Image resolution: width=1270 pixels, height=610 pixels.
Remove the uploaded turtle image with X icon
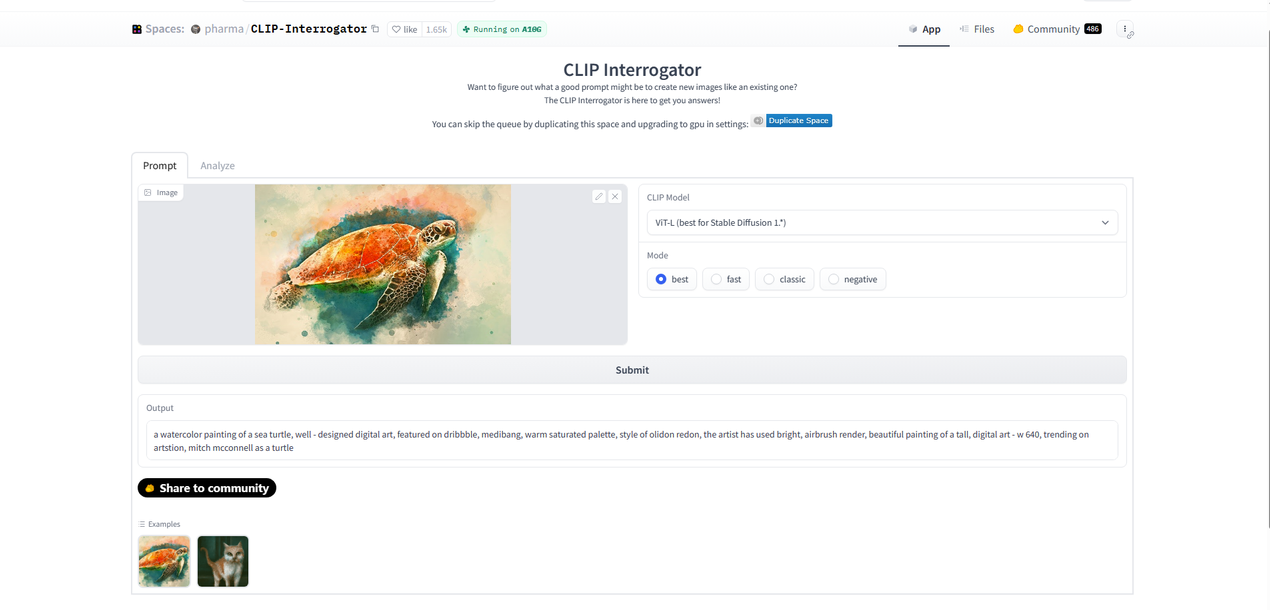point(615,196)
